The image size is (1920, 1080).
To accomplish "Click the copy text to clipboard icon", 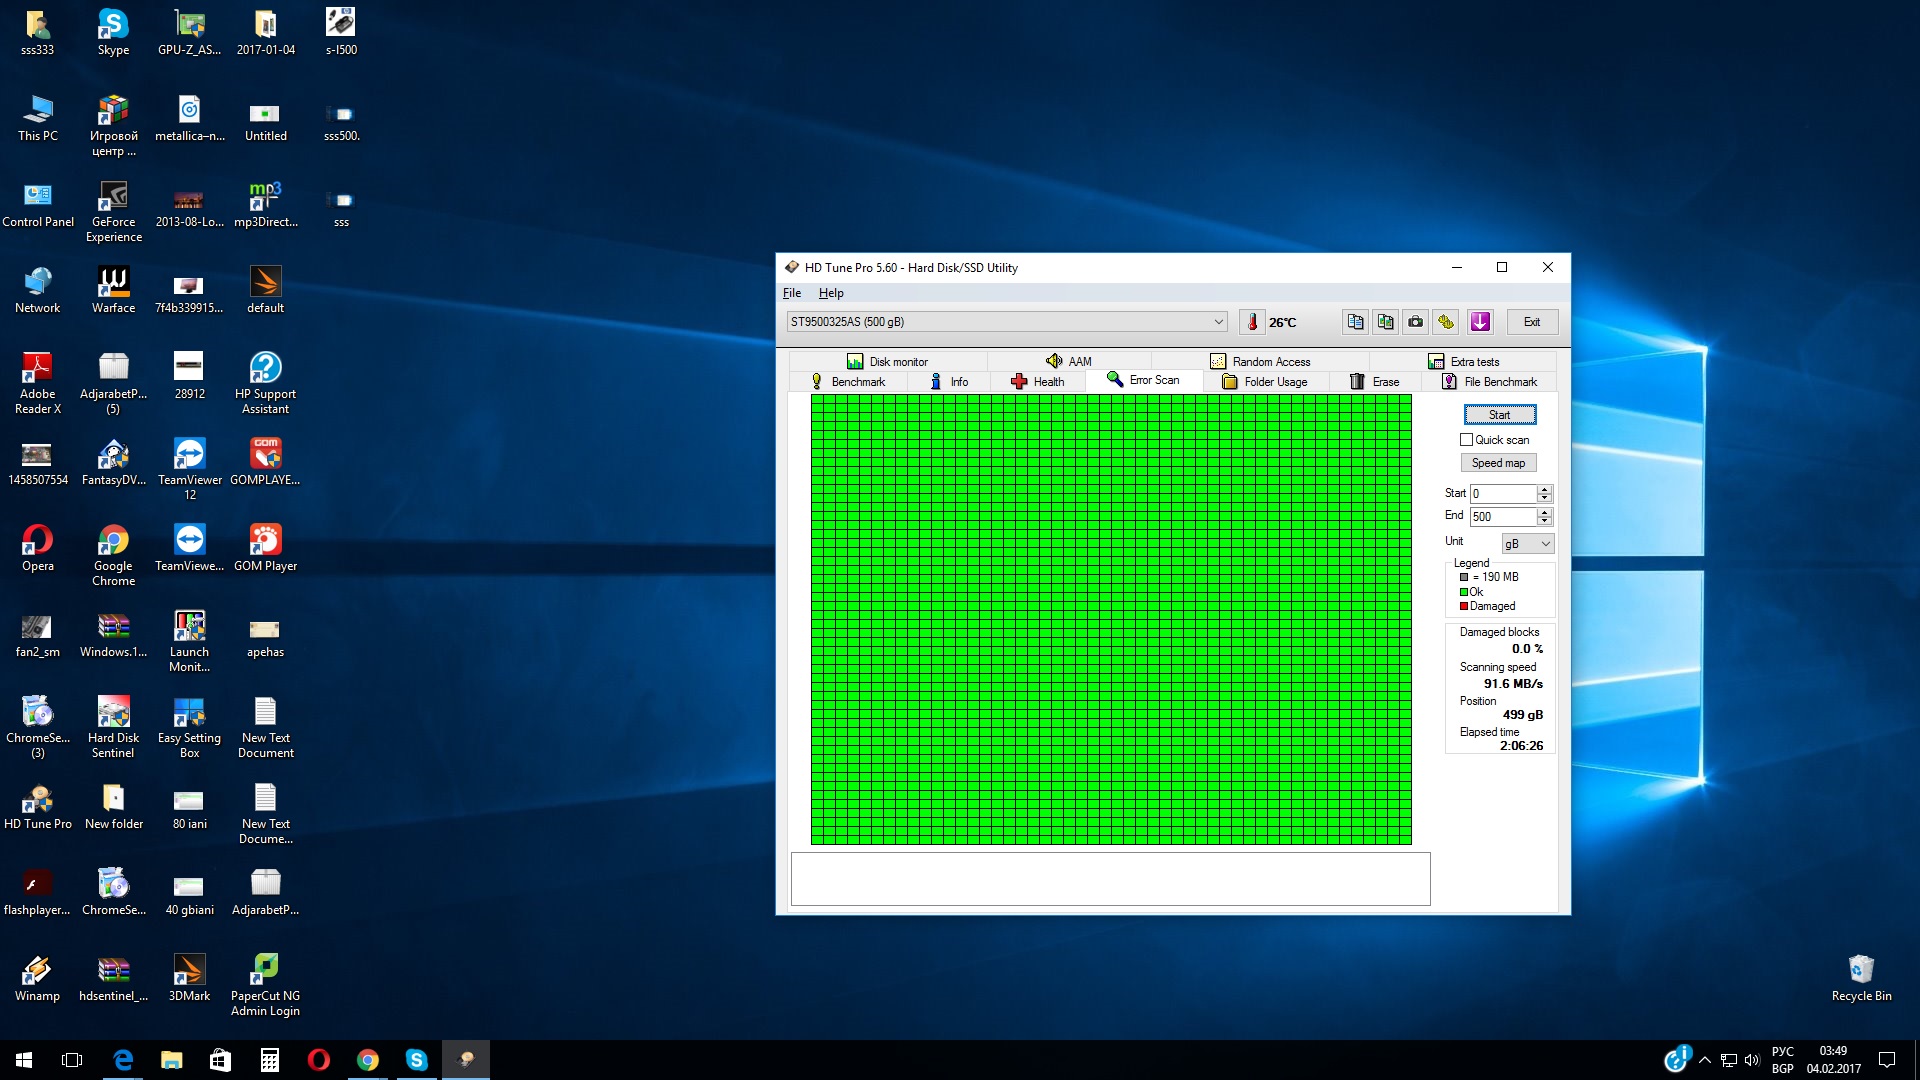I will (x=1355, y=322).
